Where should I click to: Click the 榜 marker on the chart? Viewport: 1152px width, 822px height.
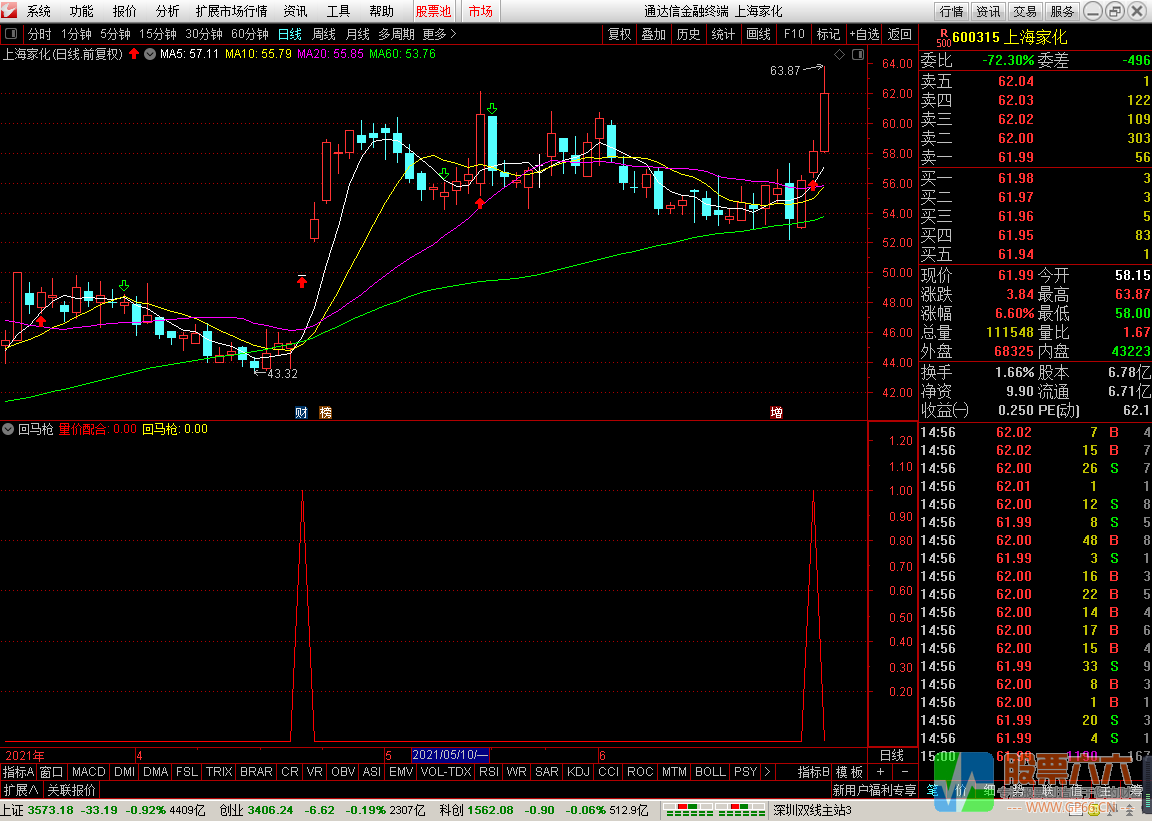coord(325,413)
